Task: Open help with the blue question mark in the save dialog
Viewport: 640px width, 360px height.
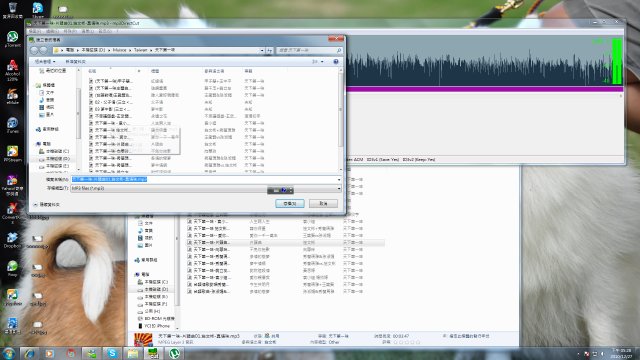Action: pyautogui.click(x=336, y=62)
